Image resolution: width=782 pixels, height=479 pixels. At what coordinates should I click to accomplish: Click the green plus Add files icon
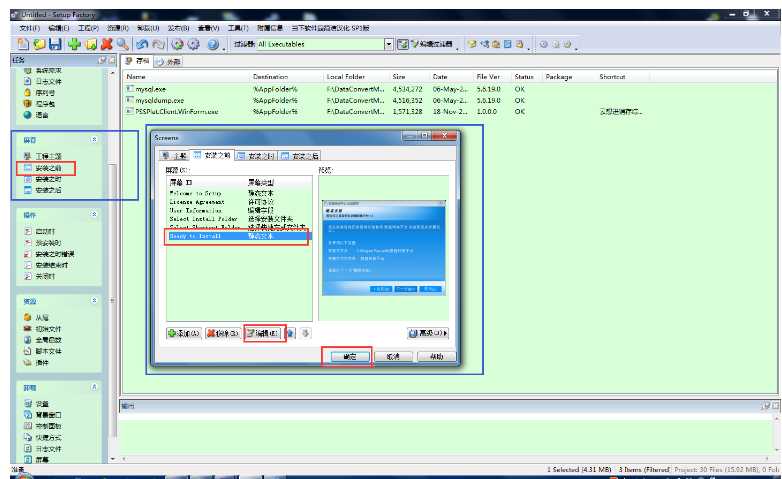[x=74, y=44]
